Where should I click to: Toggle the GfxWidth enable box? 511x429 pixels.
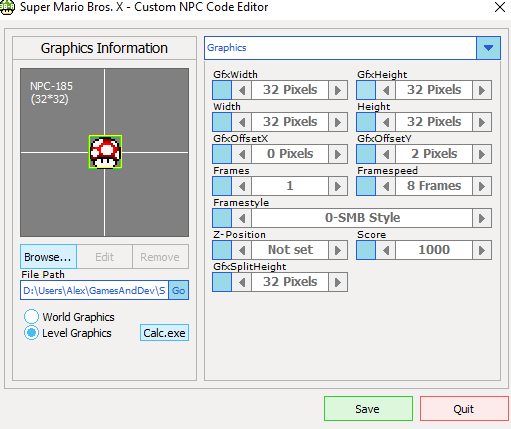point(222,90)
